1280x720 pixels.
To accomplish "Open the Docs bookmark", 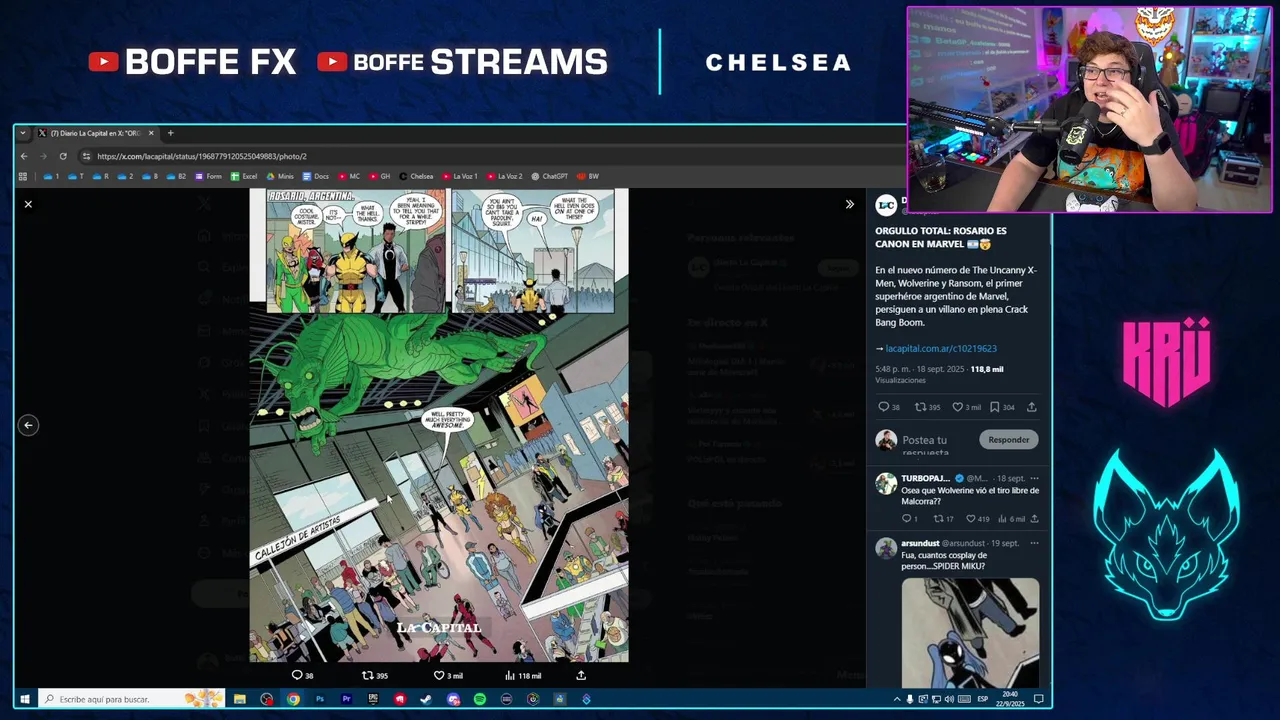I will (316, 176).
